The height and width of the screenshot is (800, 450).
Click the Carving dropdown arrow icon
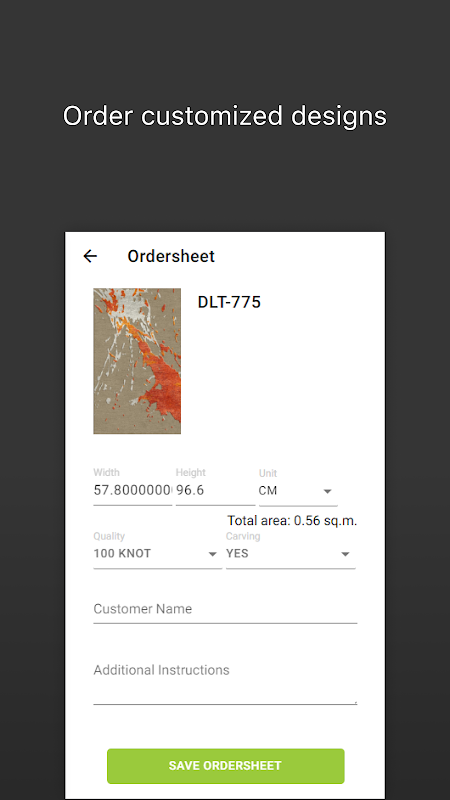coord(345,554)
